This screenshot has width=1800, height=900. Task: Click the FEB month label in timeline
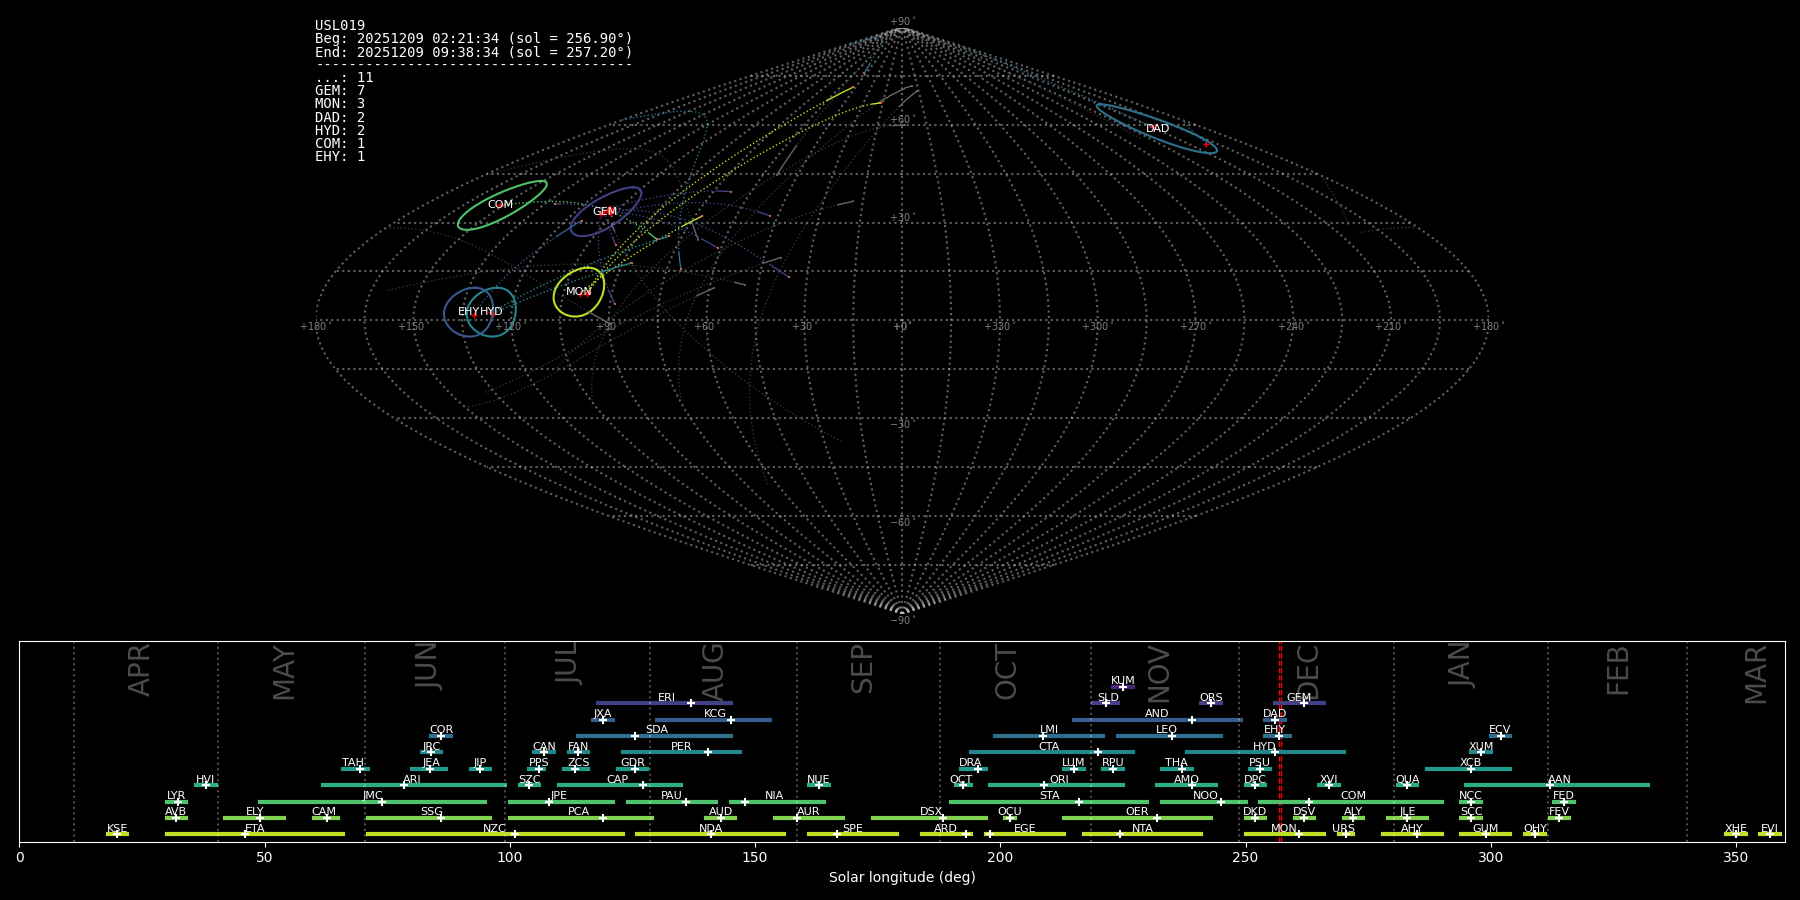[x=1618, y=670]
